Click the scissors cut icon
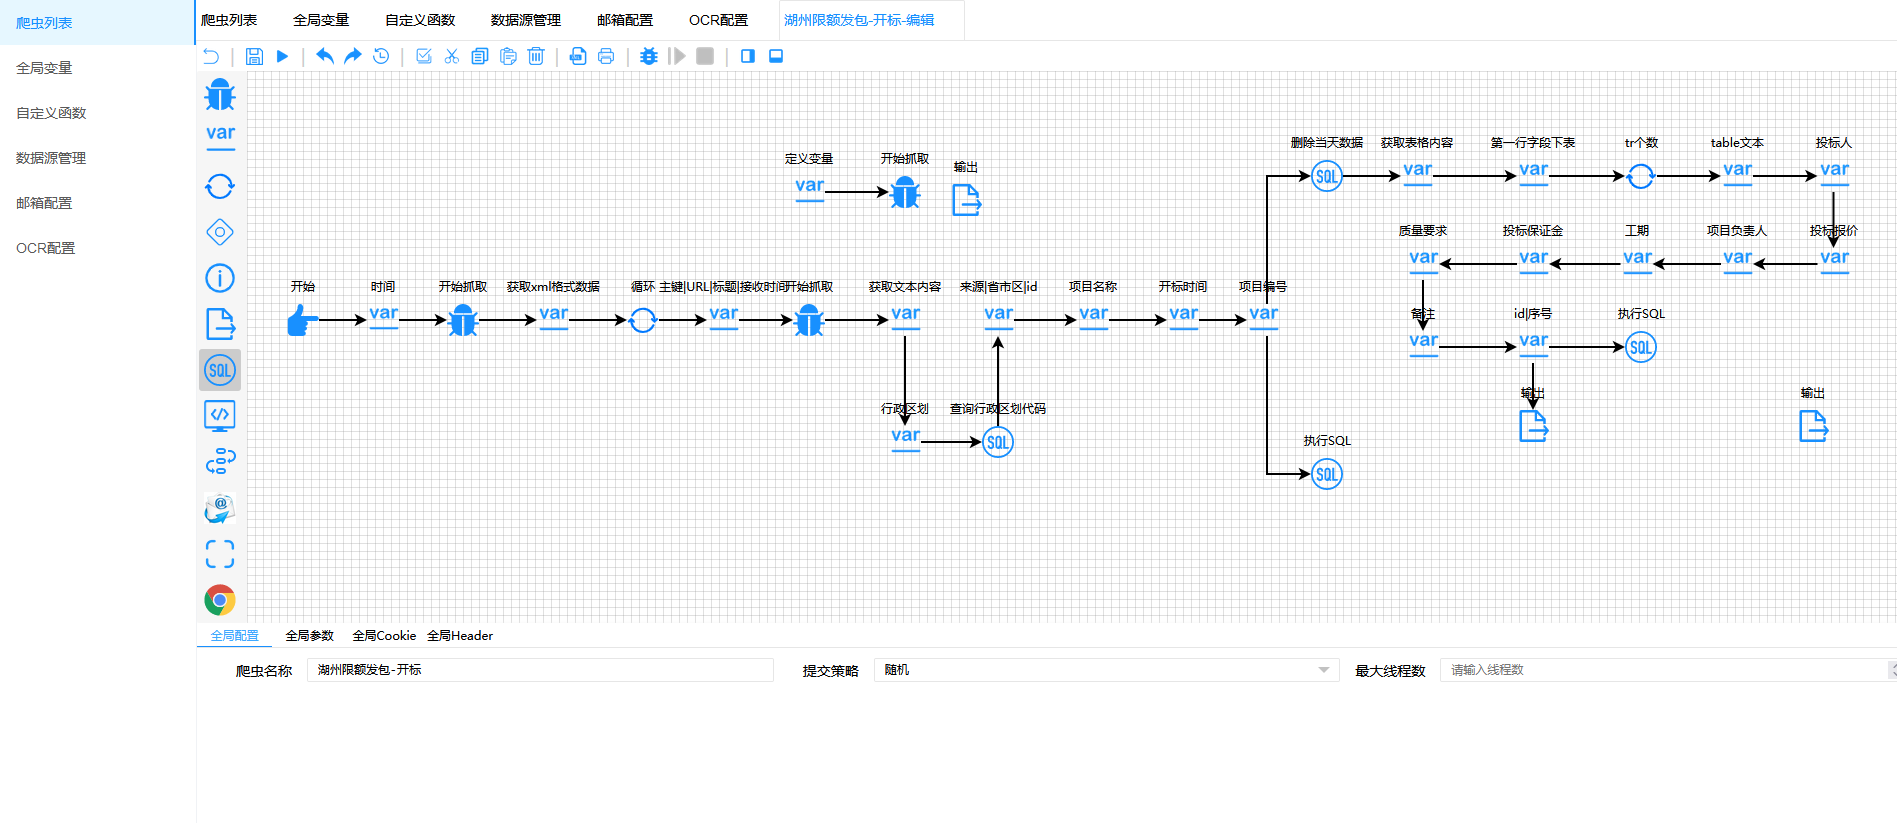Screen dimensions: 1897x840 point(452,56)
